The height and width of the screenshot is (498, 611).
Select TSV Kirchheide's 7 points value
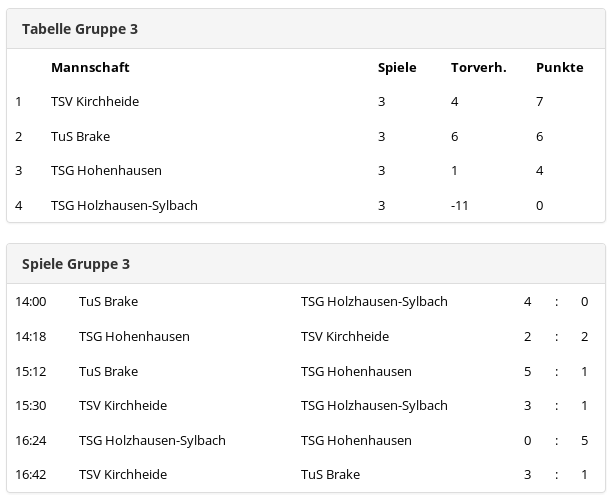tap(540, 102)
